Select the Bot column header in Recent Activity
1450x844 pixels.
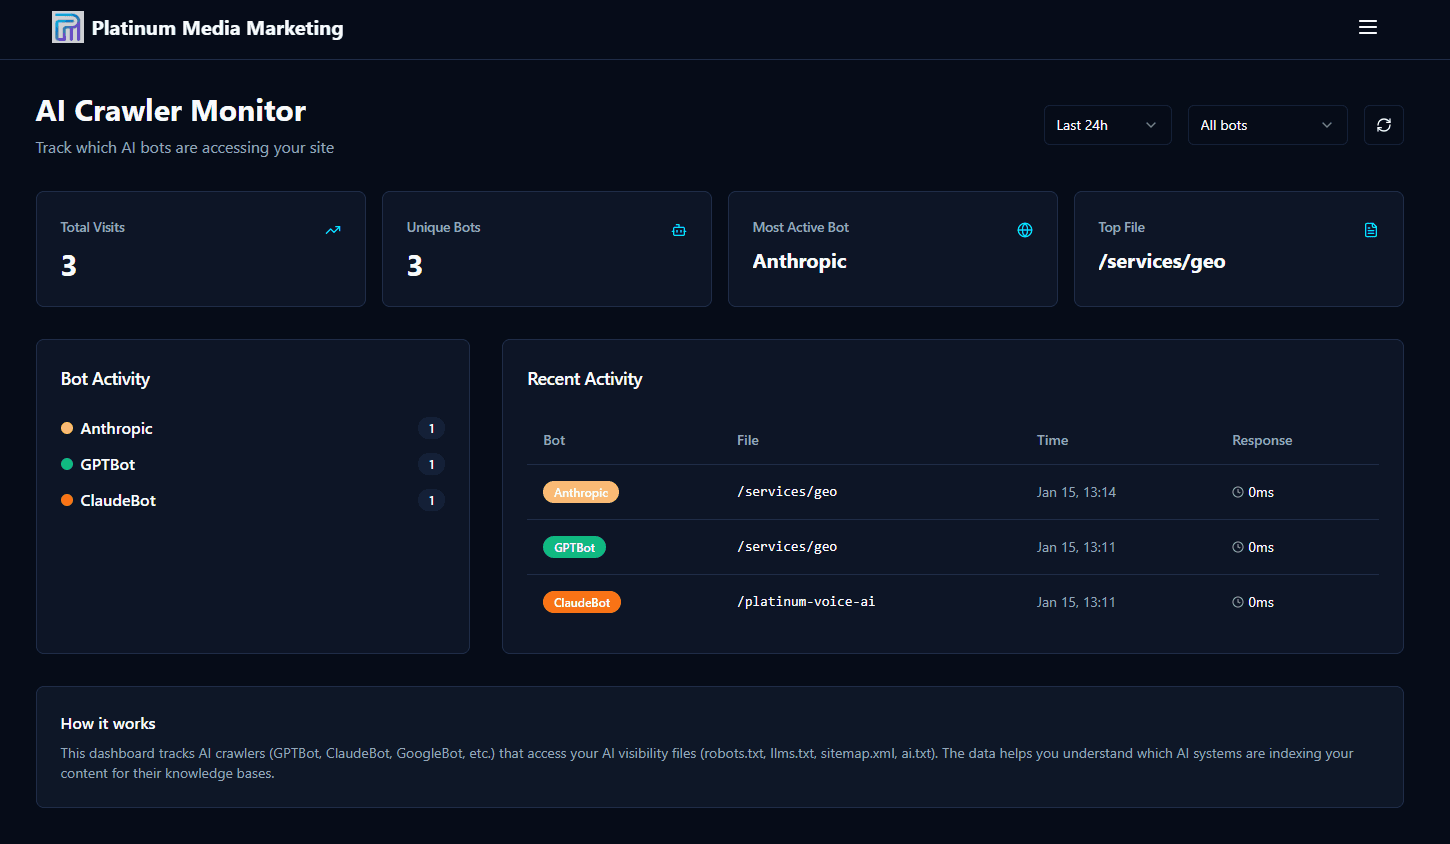pos(553,440)
